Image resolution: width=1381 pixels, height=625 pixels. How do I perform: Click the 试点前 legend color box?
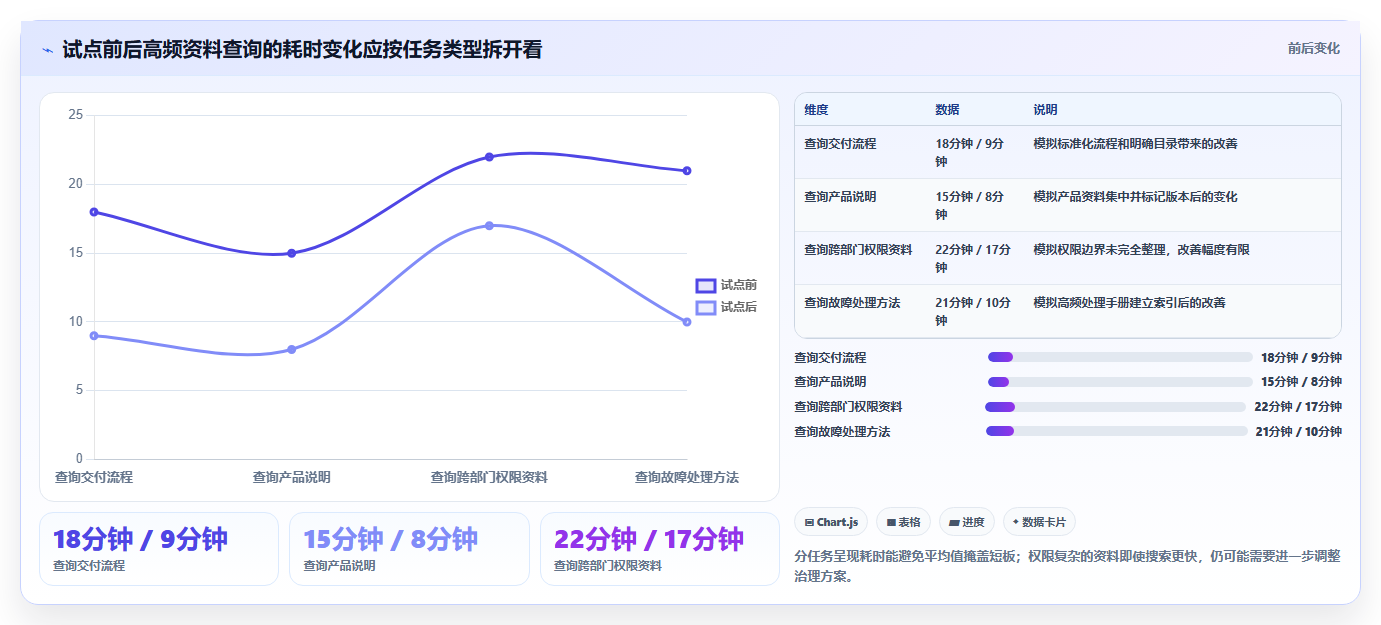pos(706,285)
